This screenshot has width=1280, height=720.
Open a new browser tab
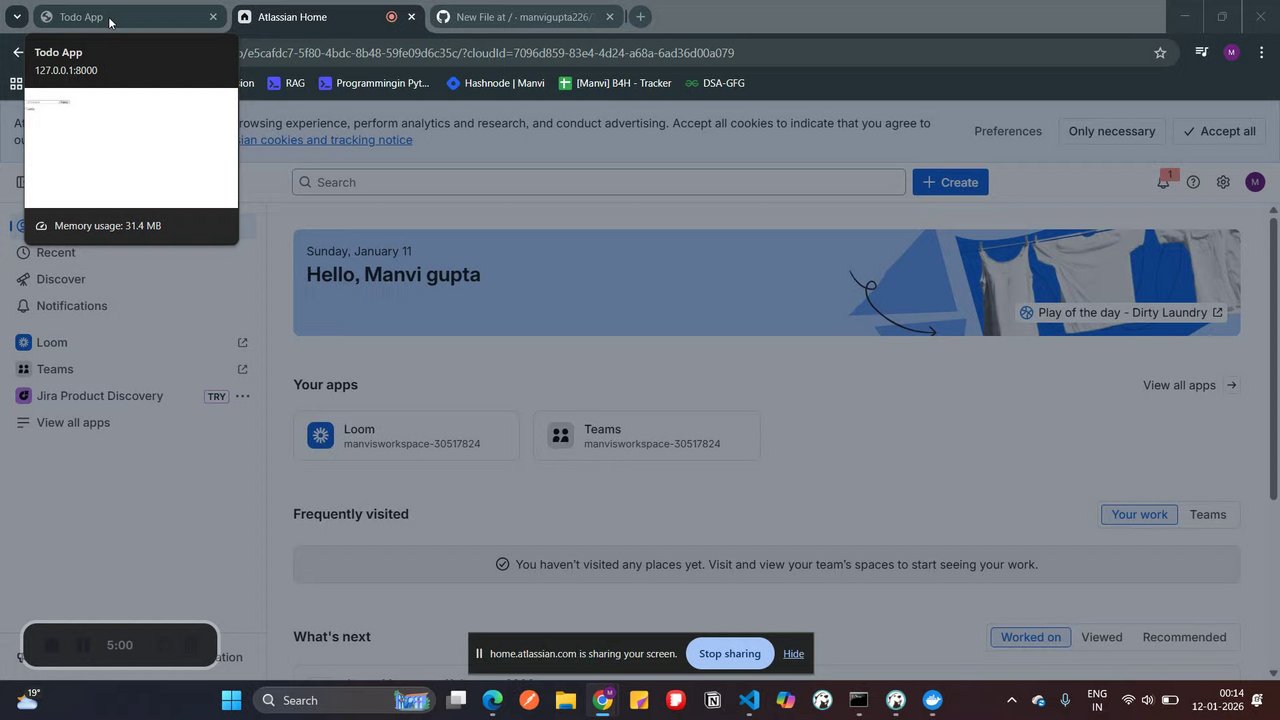coord(640,17)
